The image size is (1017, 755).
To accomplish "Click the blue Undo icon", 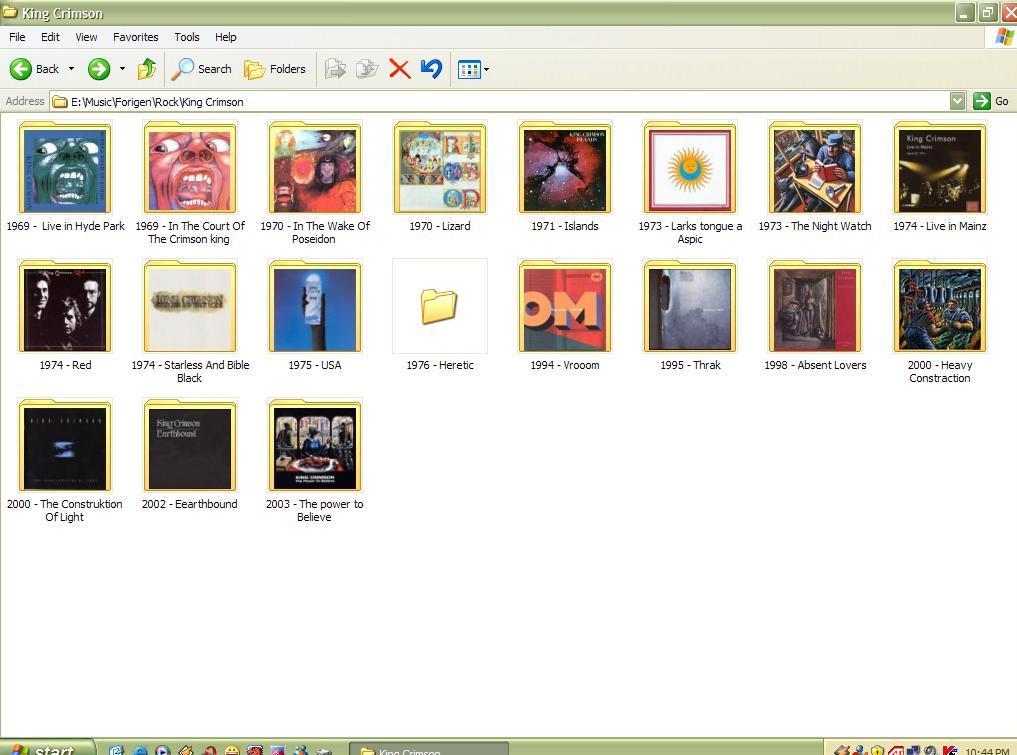I will click(431, 69).
